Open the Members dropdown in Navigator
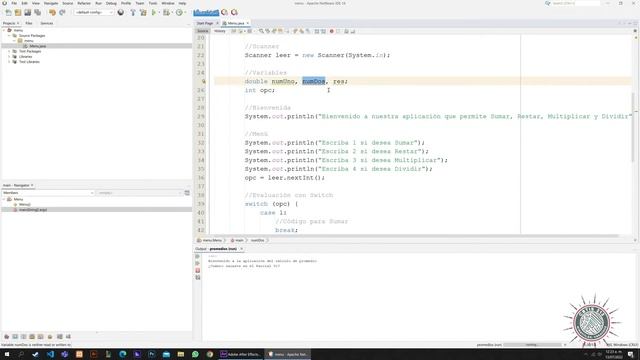Viewport: 640px width, 360px height. tap(48, 193)
